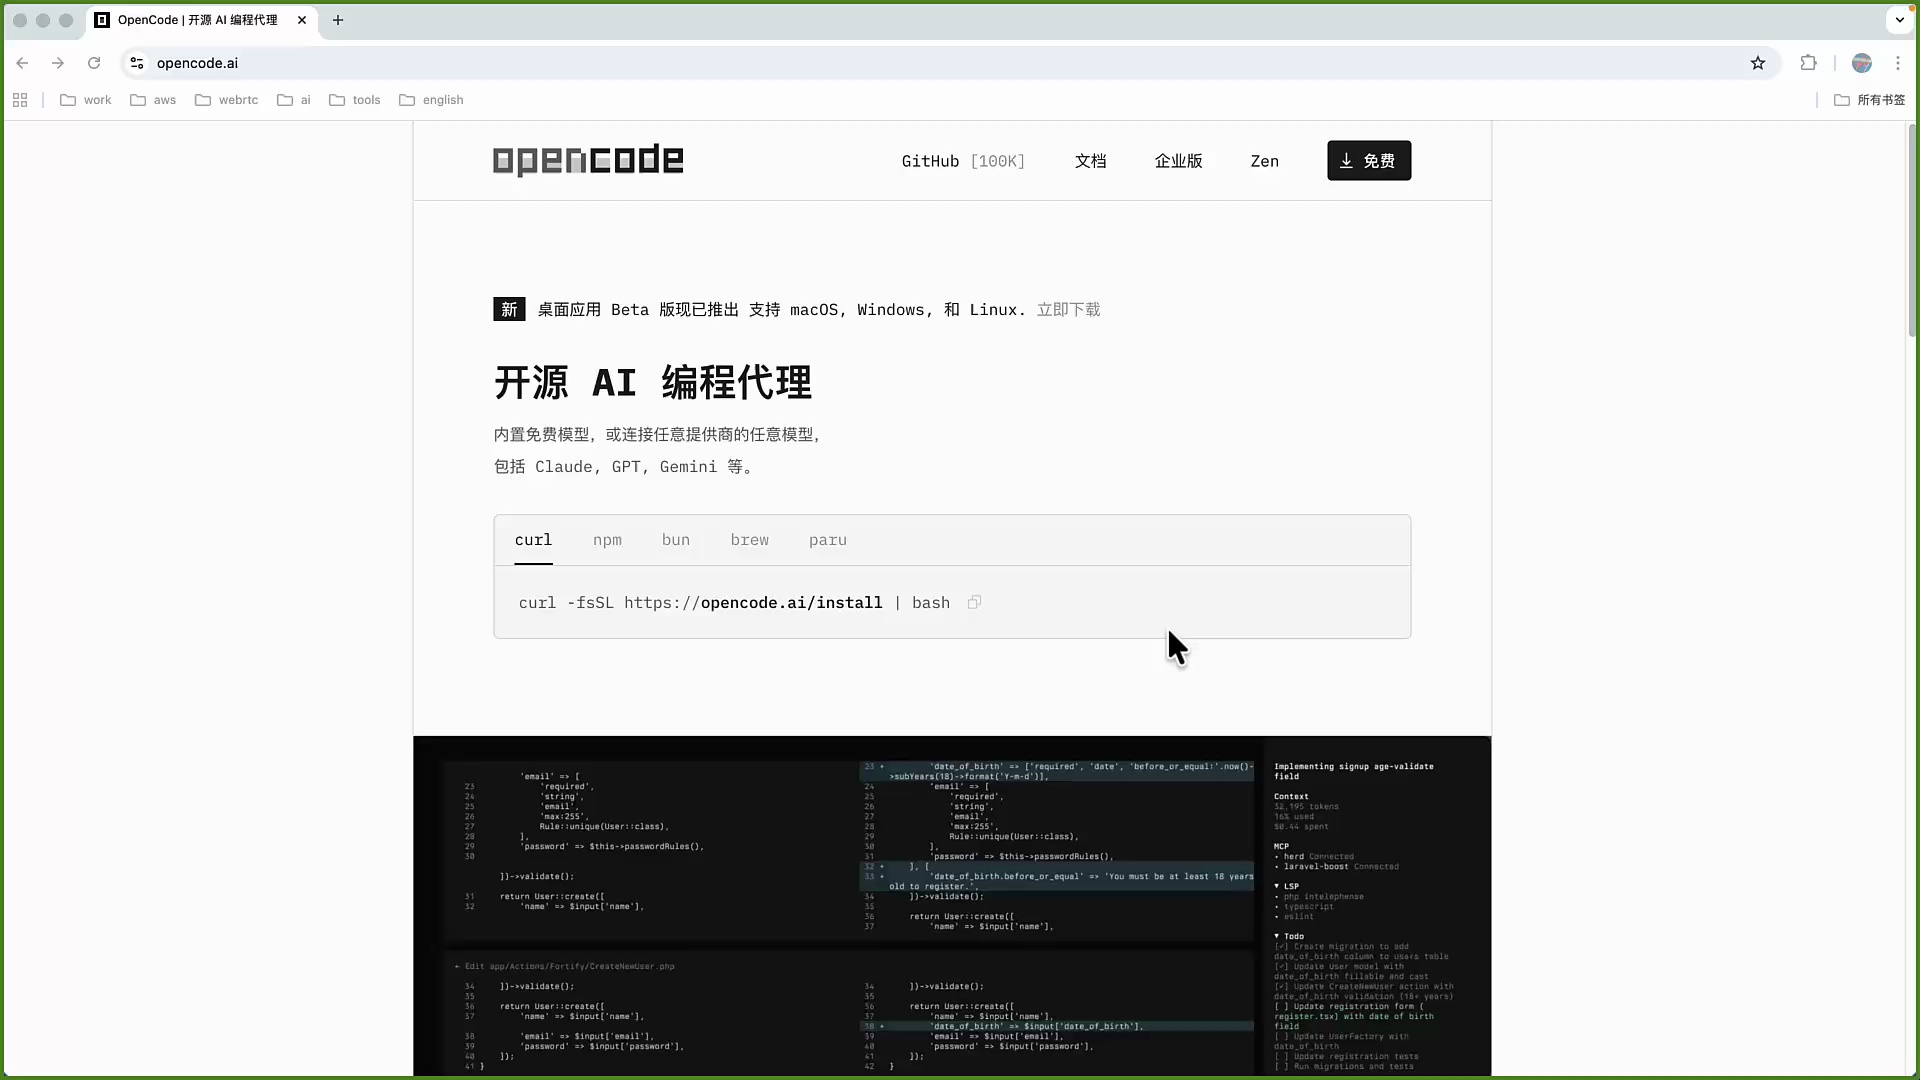The width and height of the screenshot is (1920, 1080).
Task: Open the work bookmarks folder
Action: [x=86, y=100]
